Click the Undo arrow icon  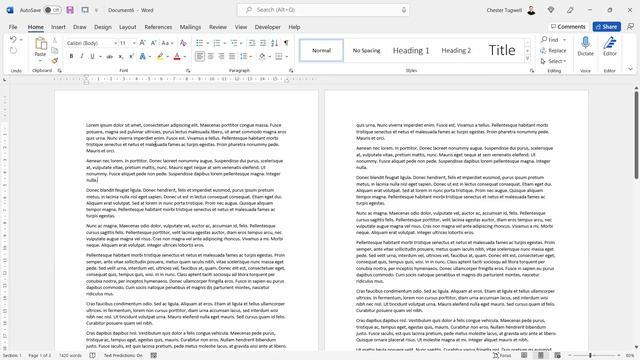[13, 40]
